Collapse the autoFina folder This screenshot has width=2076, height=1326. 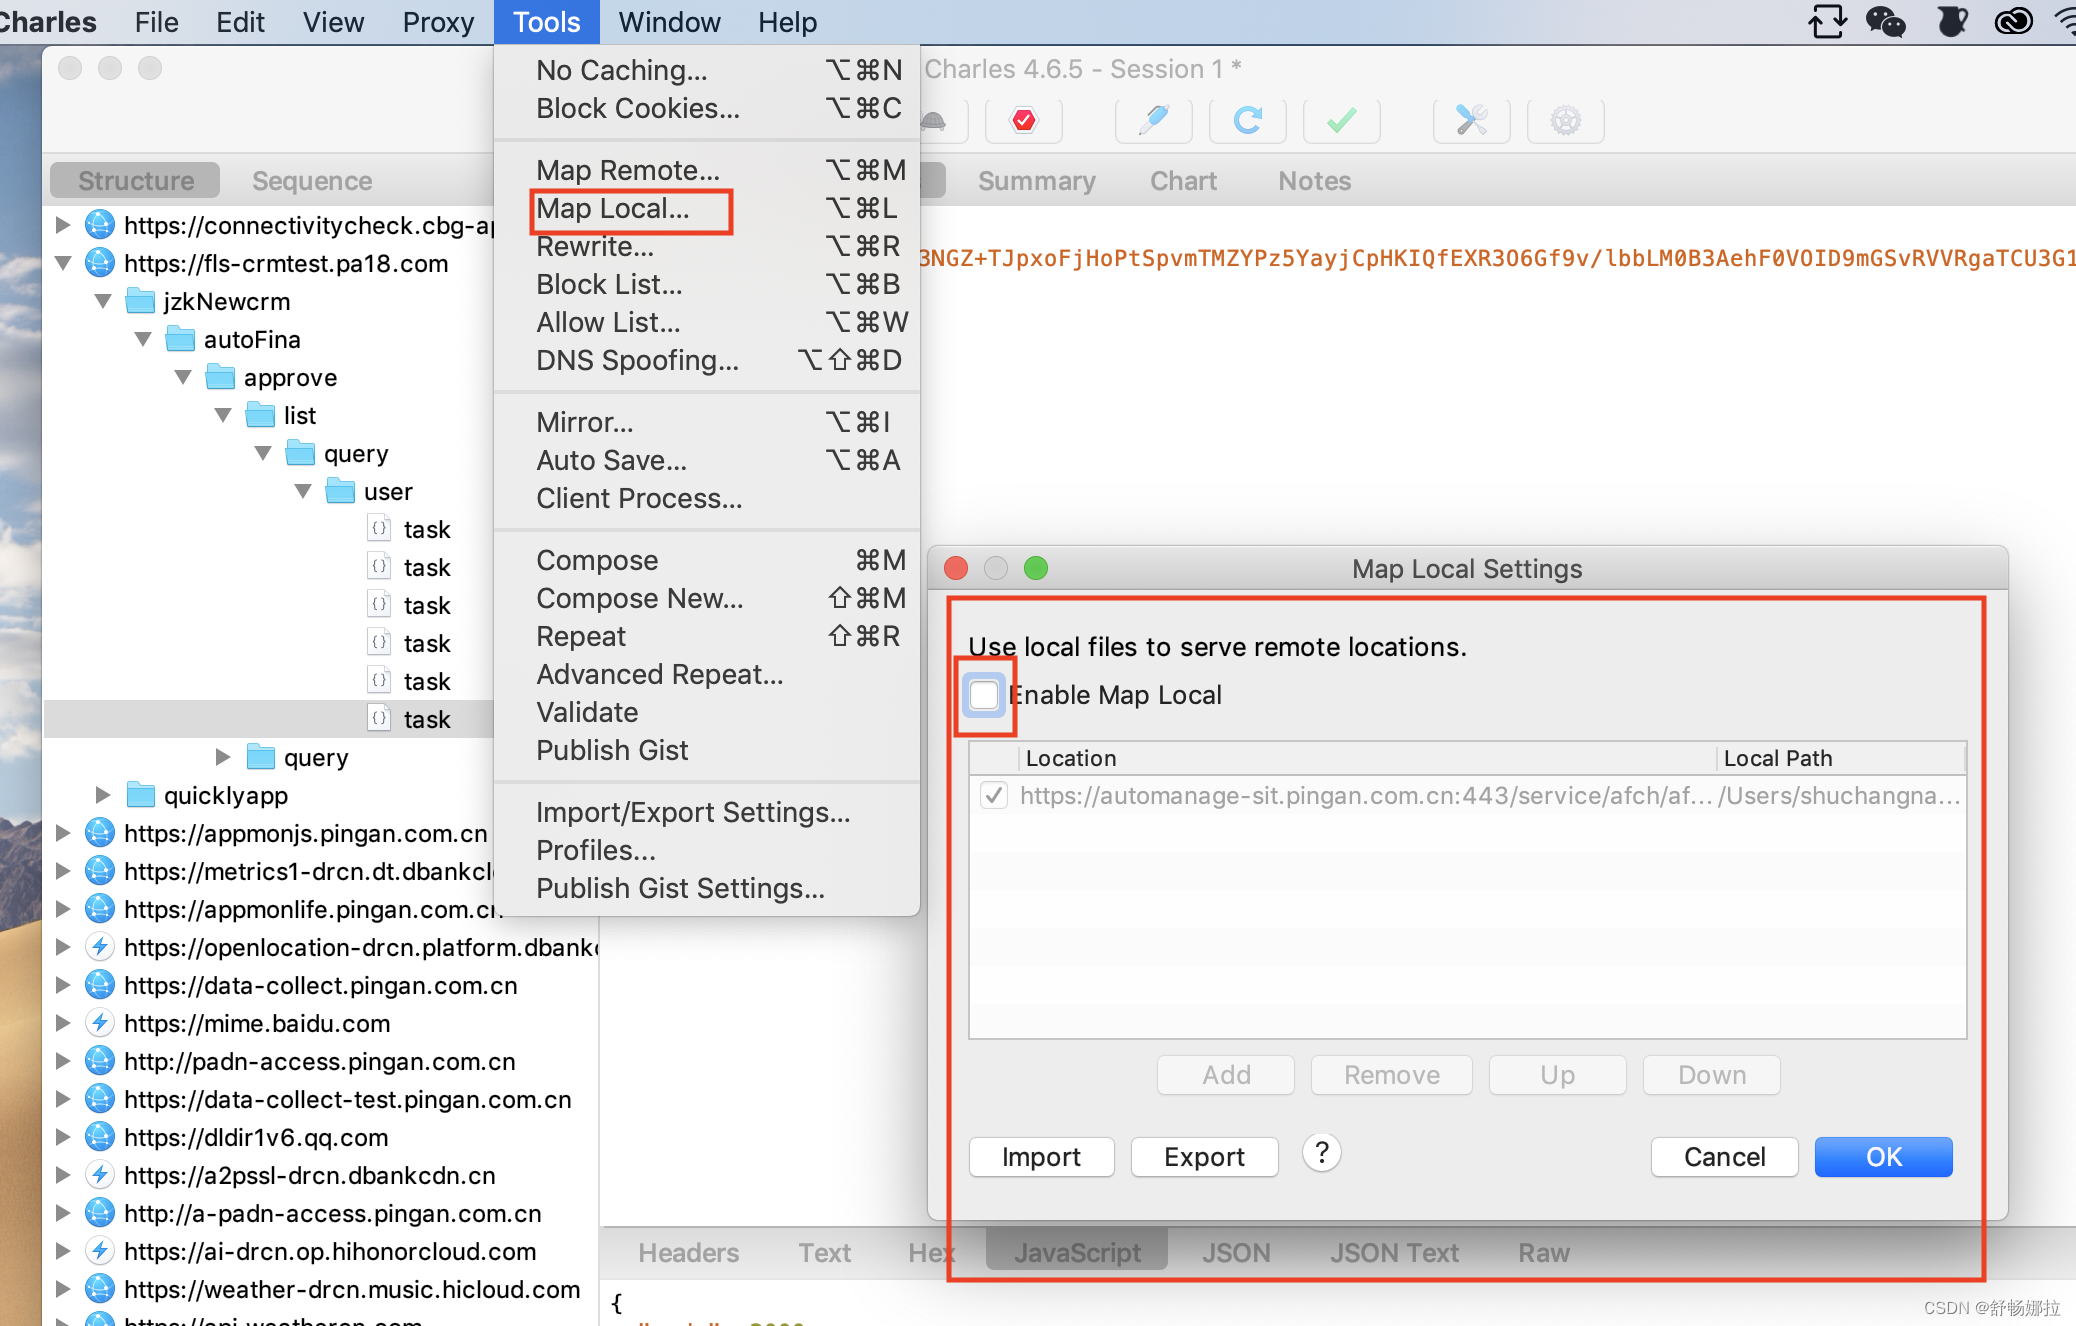click(143, 339)
